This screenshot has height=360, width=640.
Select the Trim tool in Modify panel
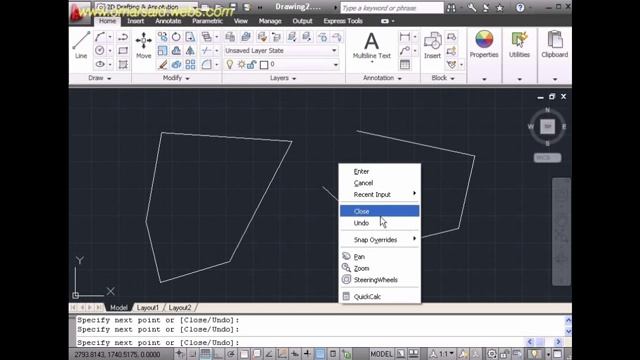pos(207,51)
